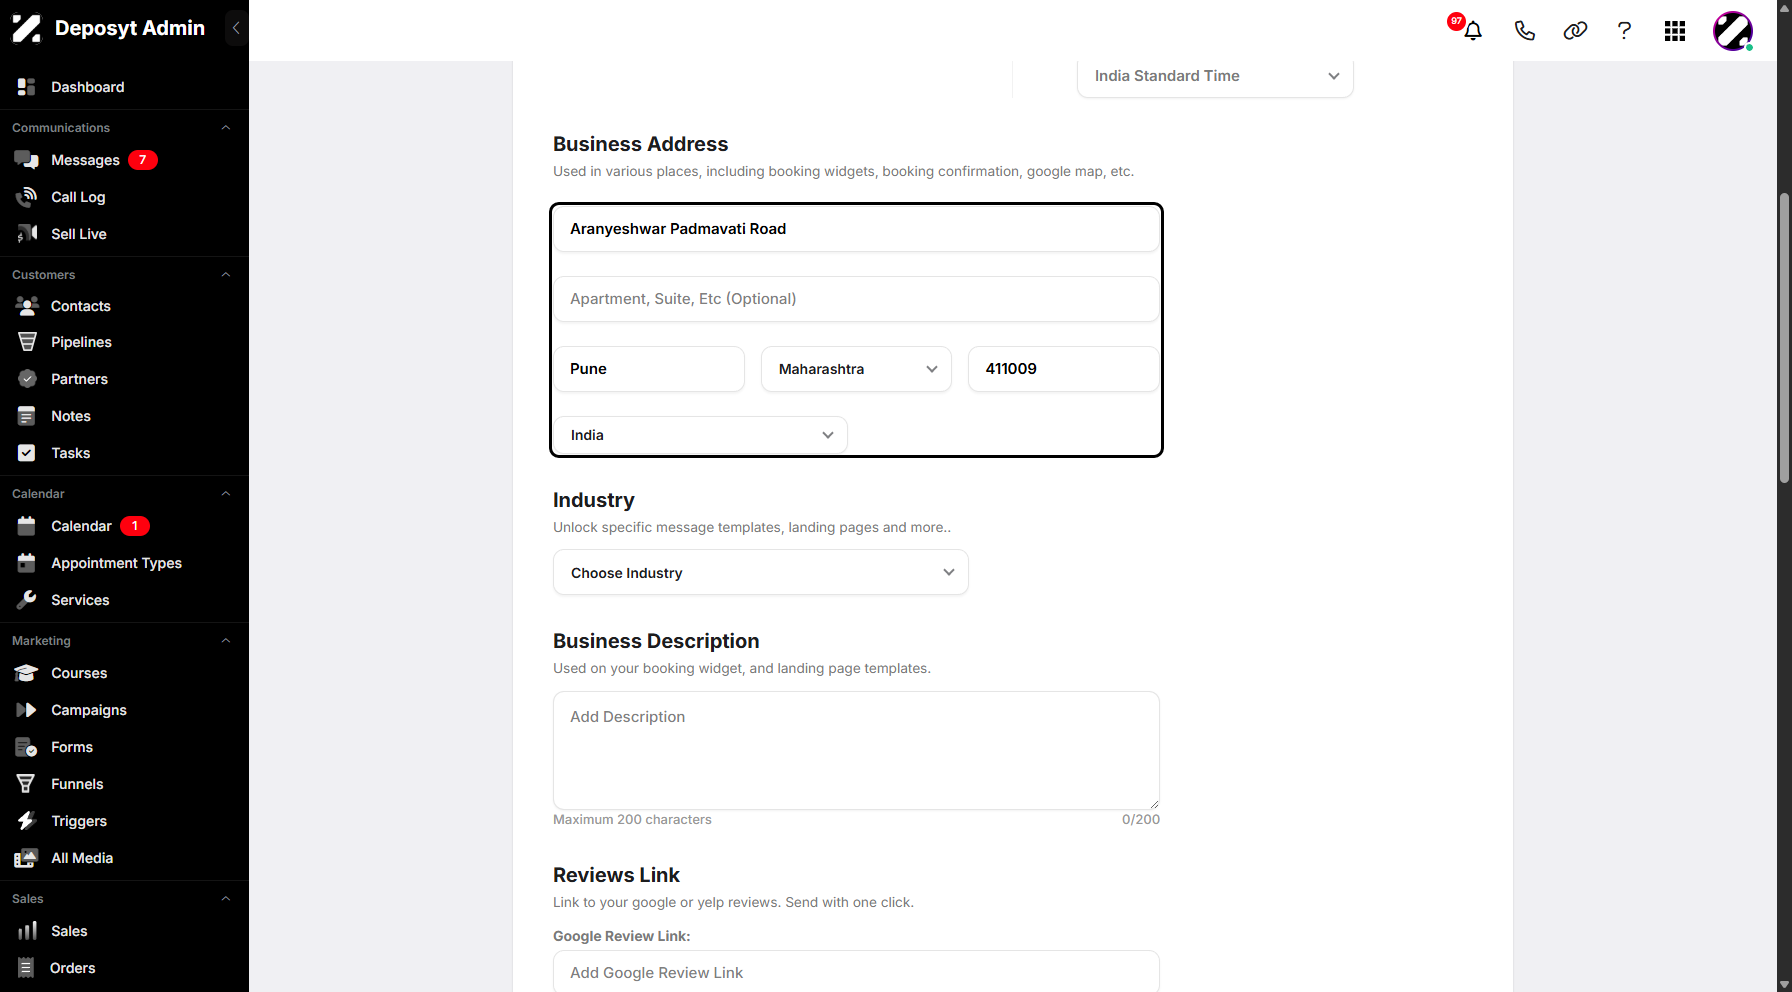Viewport: 1792px width, 992px height.
Task: Collapse the Sales sidebar section
Action: coord(226,899)
